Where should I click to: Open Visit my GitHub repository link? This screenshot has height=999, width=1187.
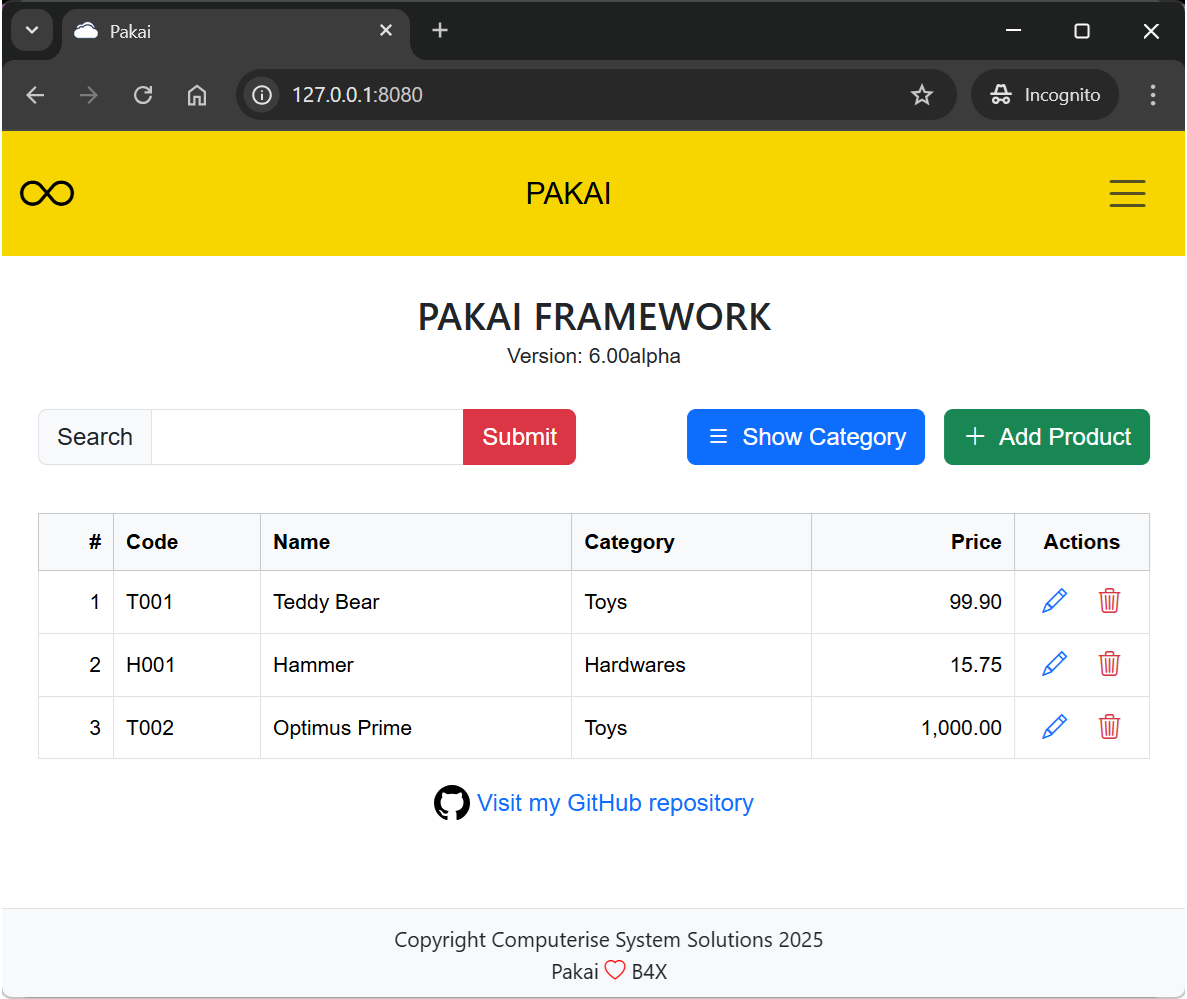[615, 802]
